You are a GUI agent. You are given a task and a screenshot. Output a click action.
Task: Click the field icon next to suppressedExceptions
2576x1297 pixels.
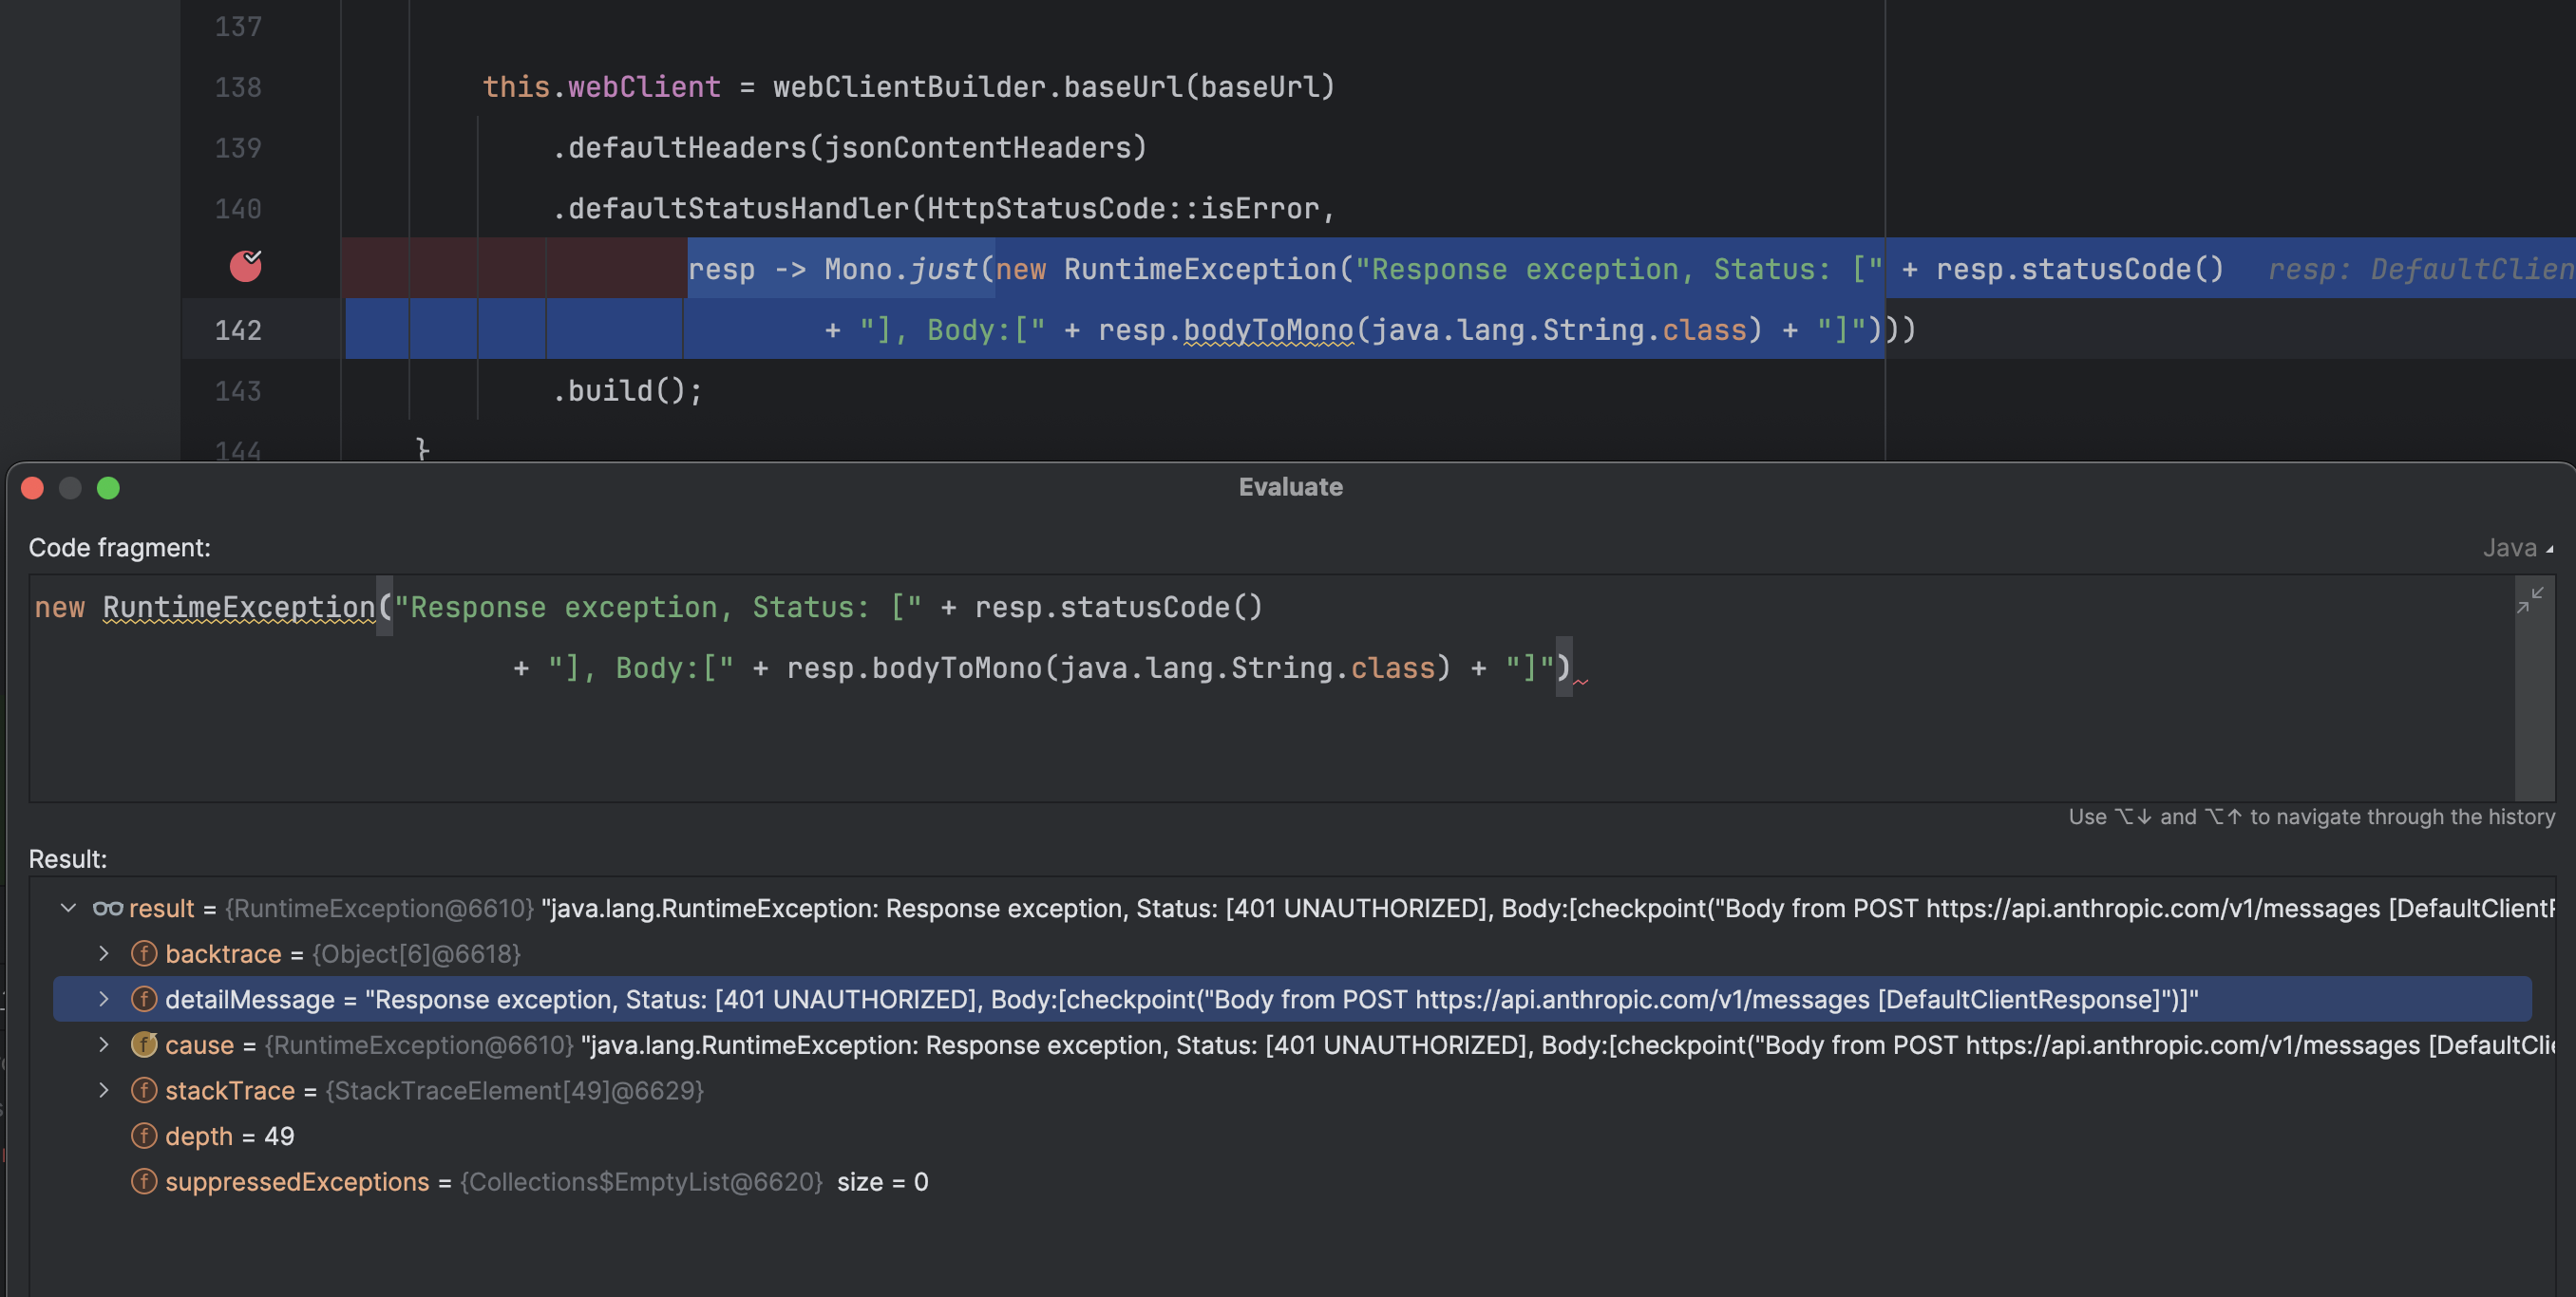click(x=144, y=1181)
